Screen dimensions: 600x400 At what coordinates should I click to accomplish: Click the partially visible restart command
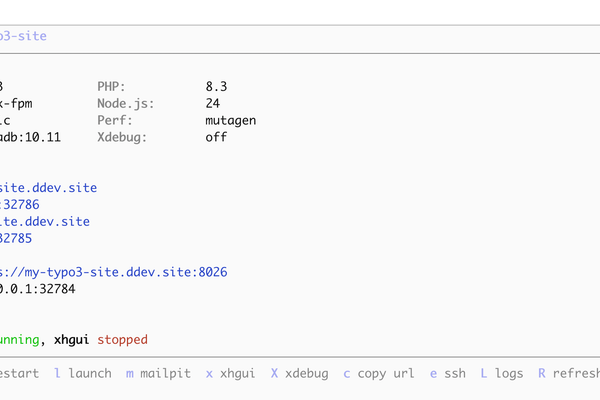pos(18,373)
